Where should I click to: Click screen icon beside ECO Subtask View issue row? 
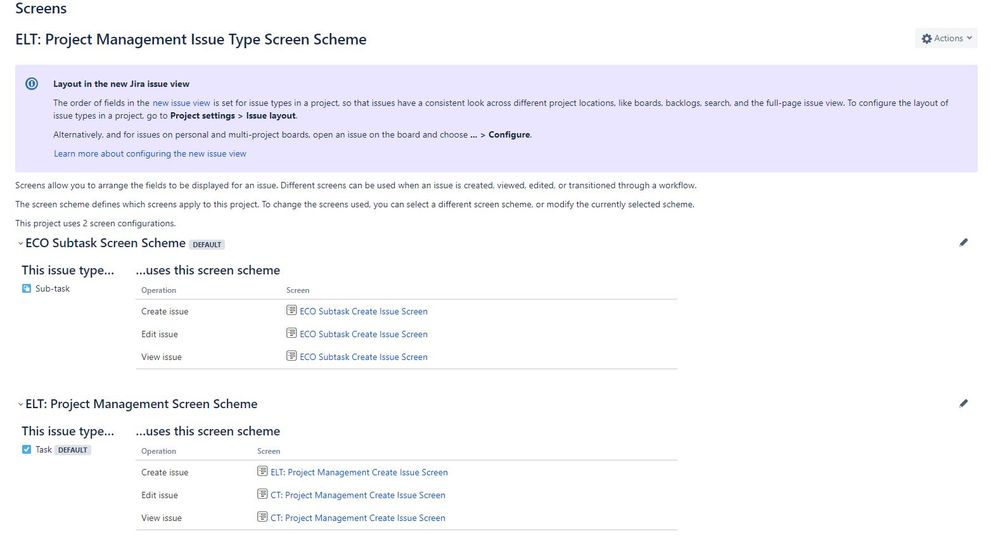tap(292, 356)
